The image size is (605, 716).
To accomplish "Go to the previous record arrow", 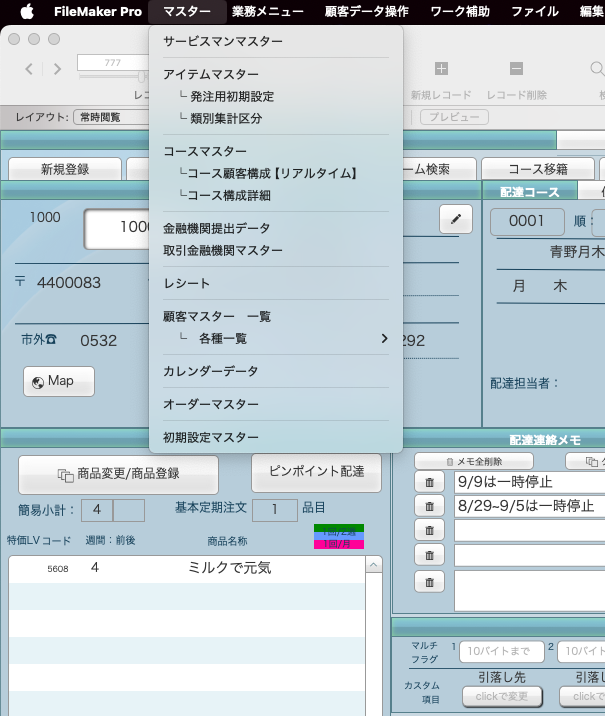I will point(29,69).
